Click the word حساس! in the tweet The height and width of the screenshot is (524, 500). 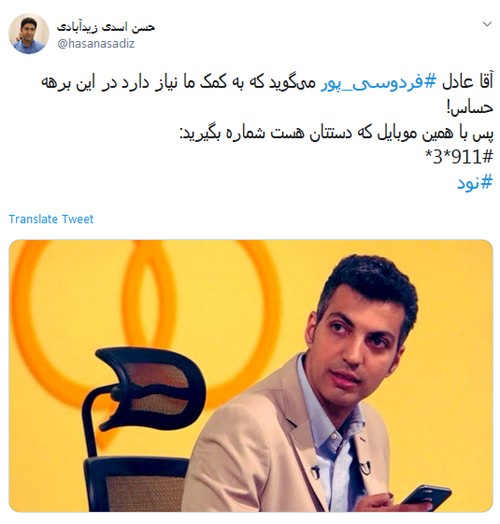(470, 108)
